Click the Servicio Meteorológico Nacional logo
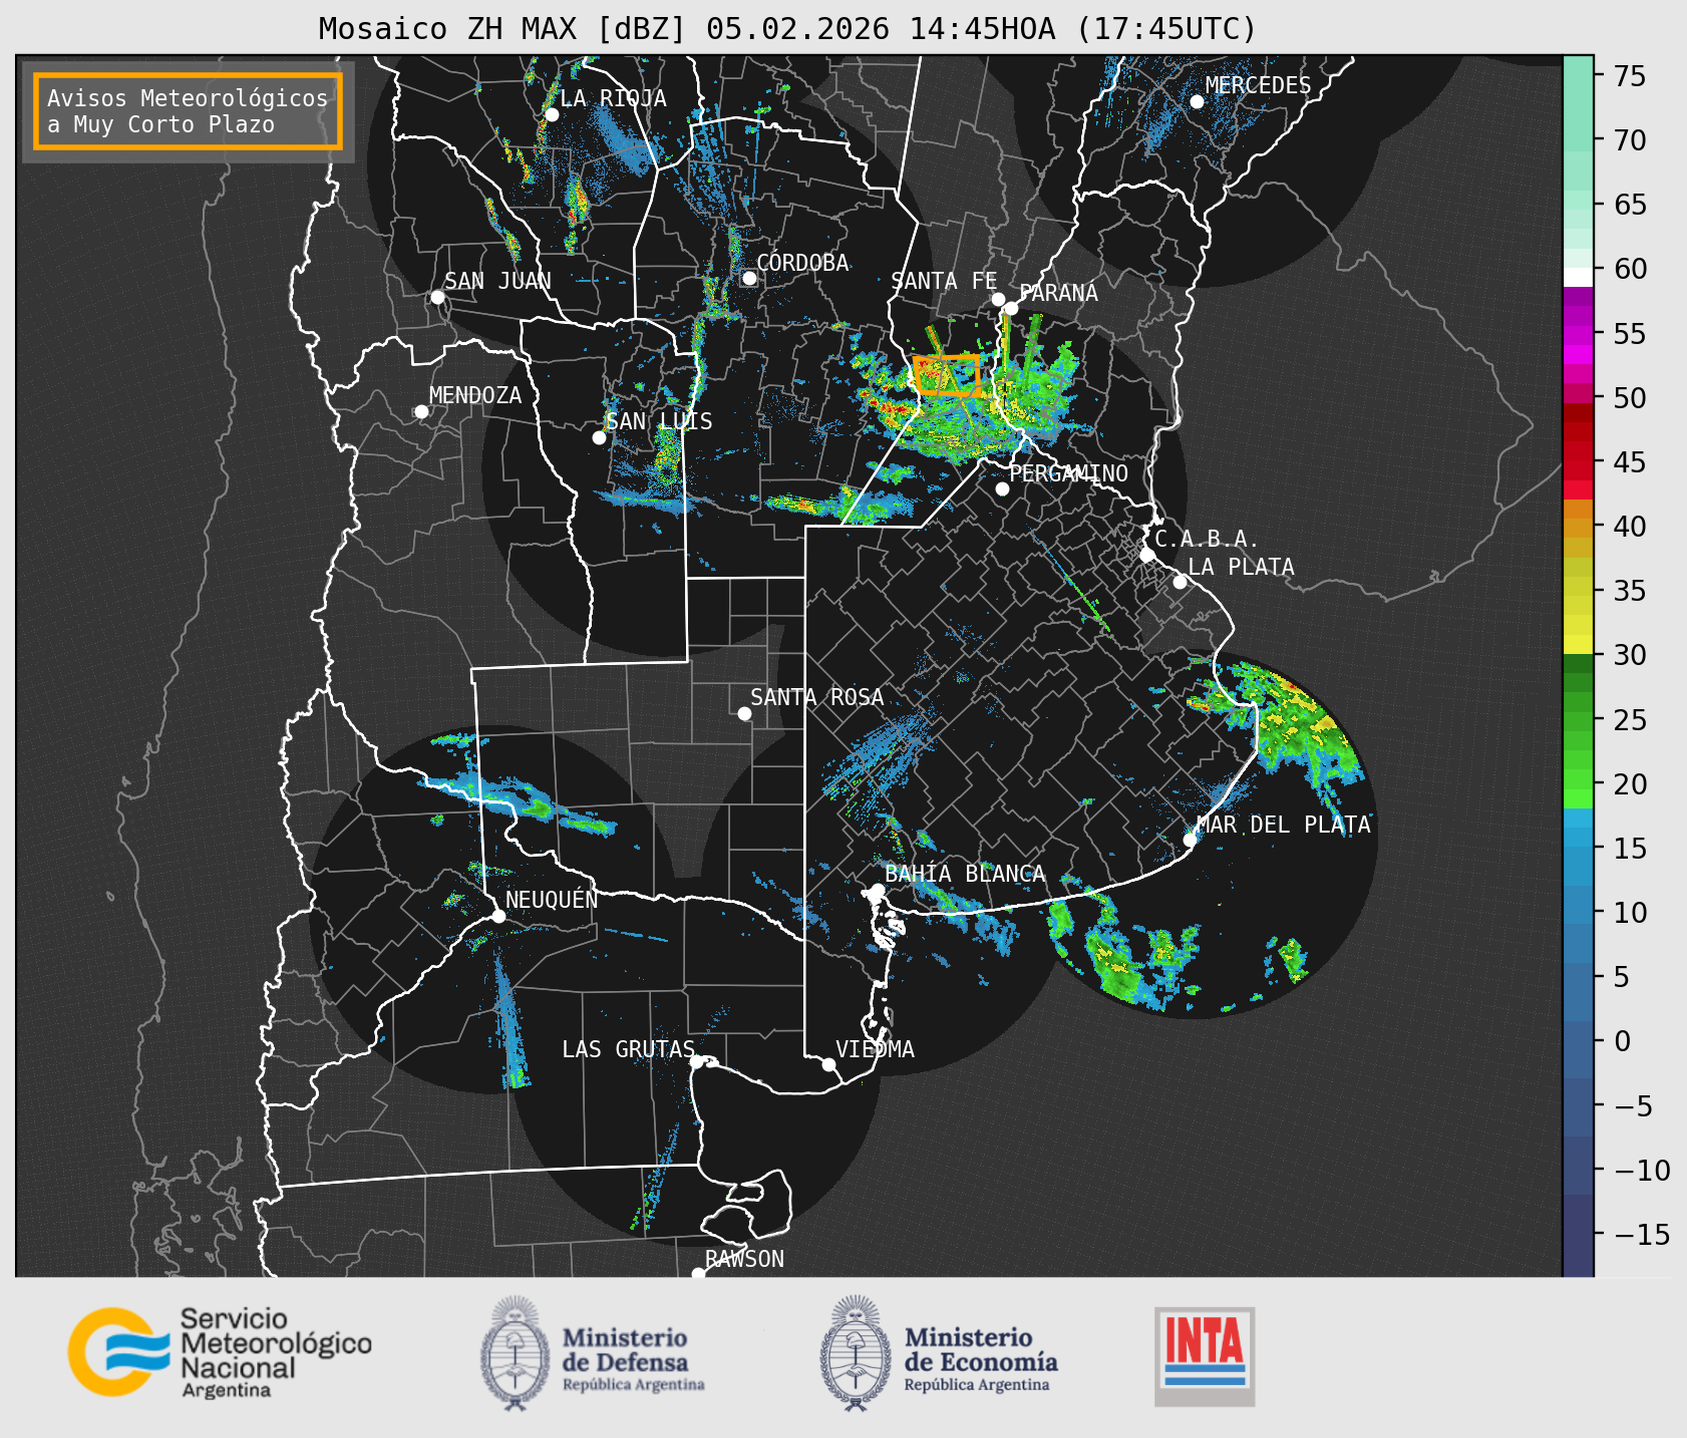The height and width of the screenshot is (1438, 1687). [219, 1352]
